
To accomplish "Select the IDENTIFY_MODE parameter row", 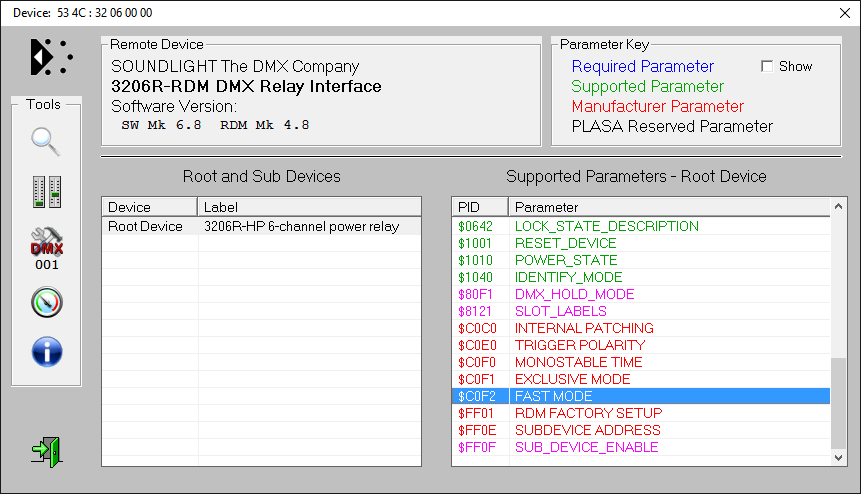I will [x=568, y=278].
